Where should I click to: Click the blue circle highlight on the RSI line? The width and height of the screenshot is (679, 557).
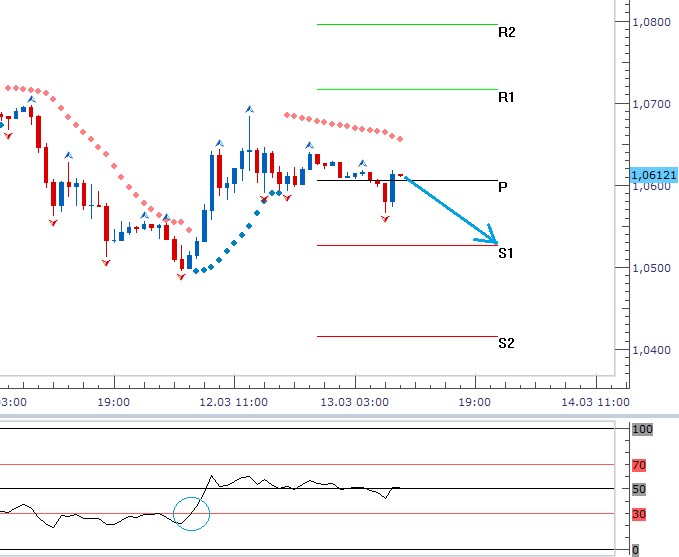(191, 511)
